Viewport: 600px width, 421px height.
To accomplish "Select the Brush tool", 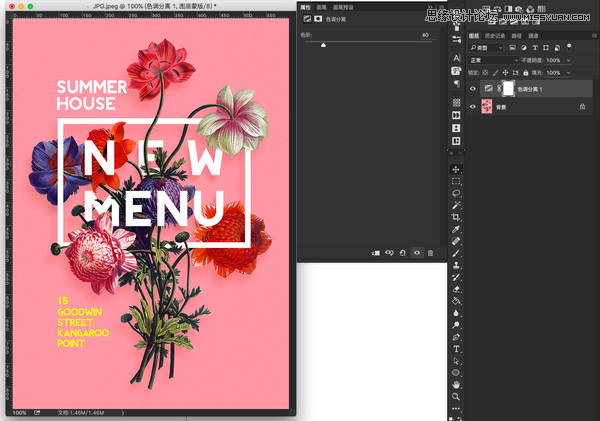I will (x=456, y=253).
